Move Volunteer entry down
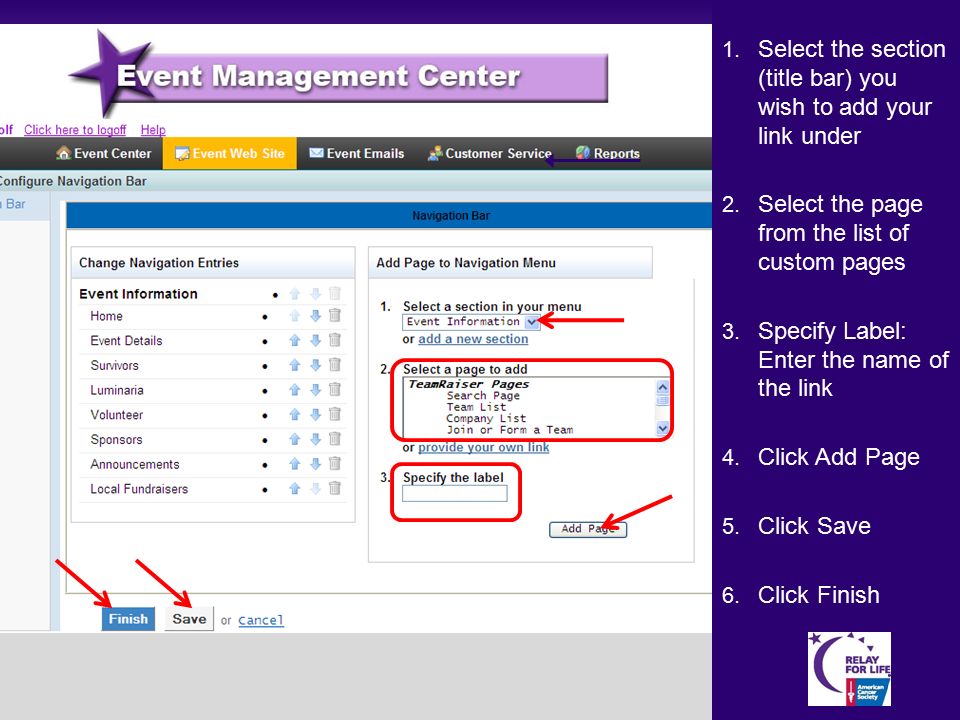This screenshot has width=960, height=720. pos(315,414)
